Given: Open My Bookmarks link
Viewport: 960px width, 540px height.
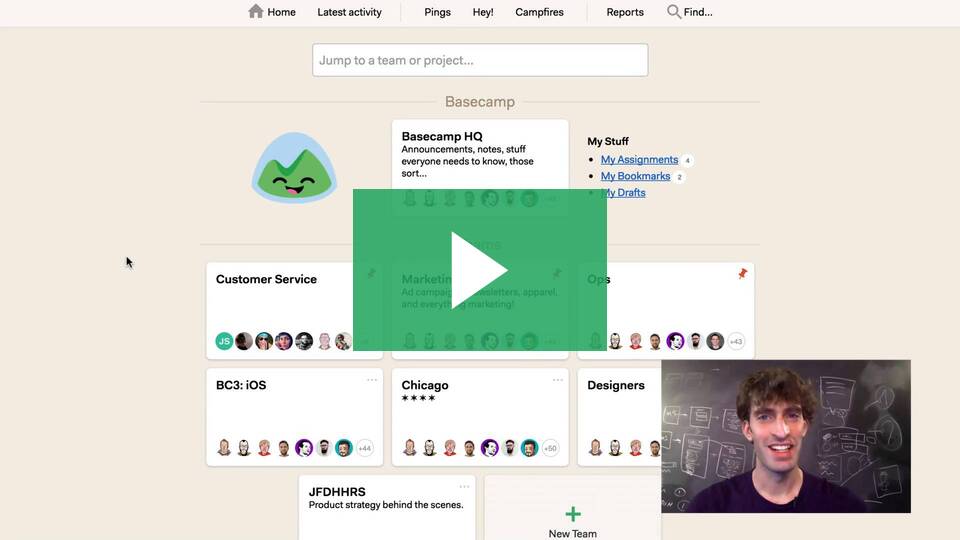Looking at the screenshot, I should coord(635,176).
